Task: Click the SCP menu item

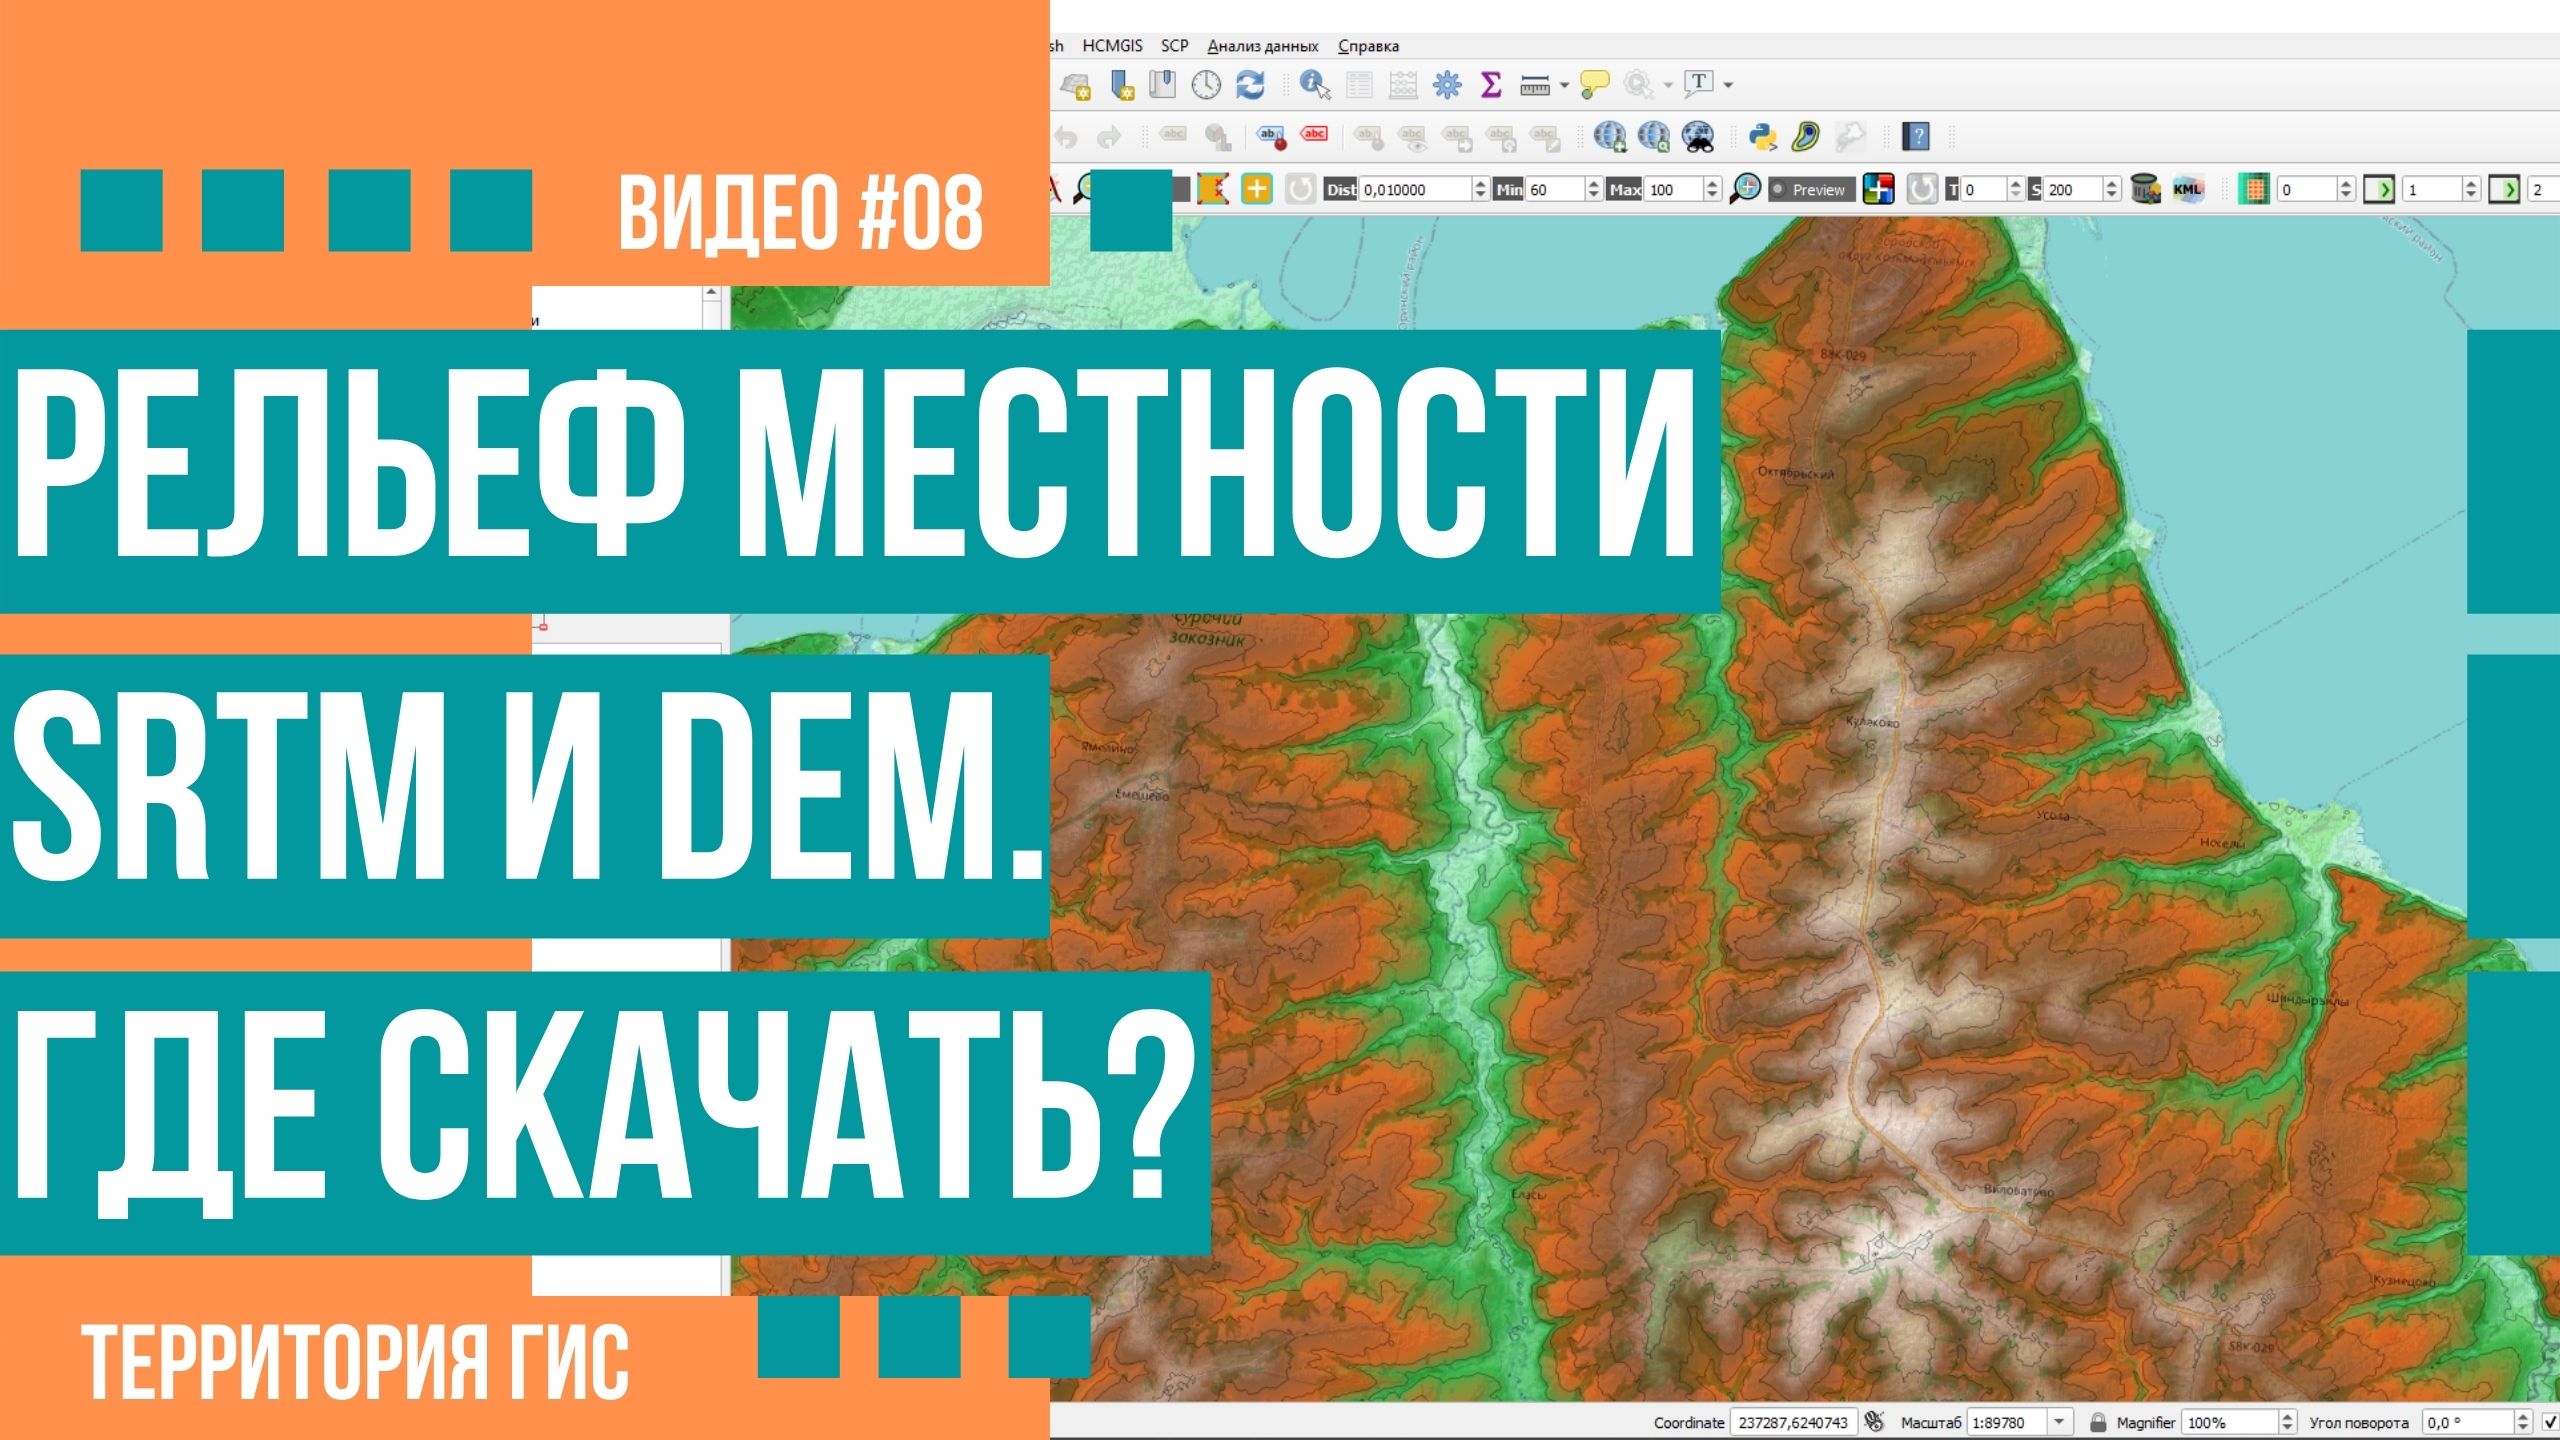Action: click(x=1174, y=46)
